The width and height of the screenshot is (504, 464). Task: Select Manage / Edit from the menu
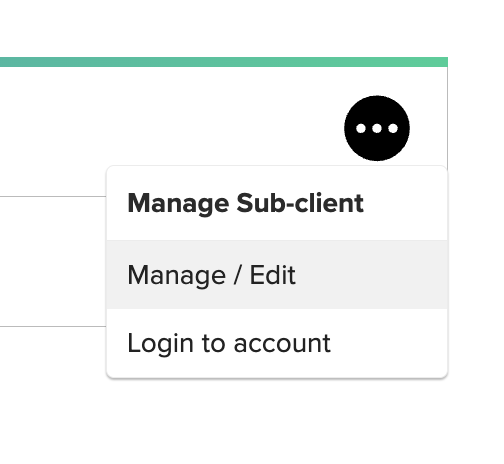[x=277, y=275]
